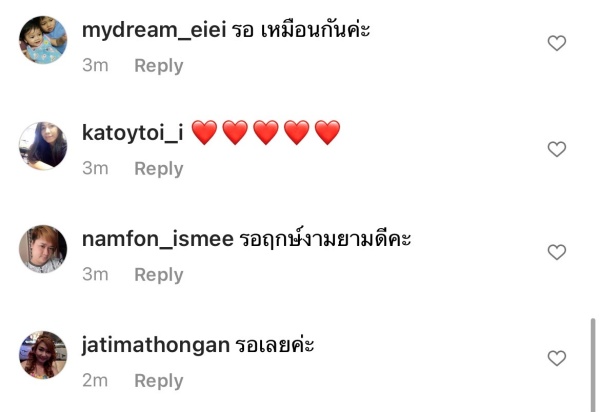
Task: Open mydream_eiei's profile picture
Action: coord(43,40)
